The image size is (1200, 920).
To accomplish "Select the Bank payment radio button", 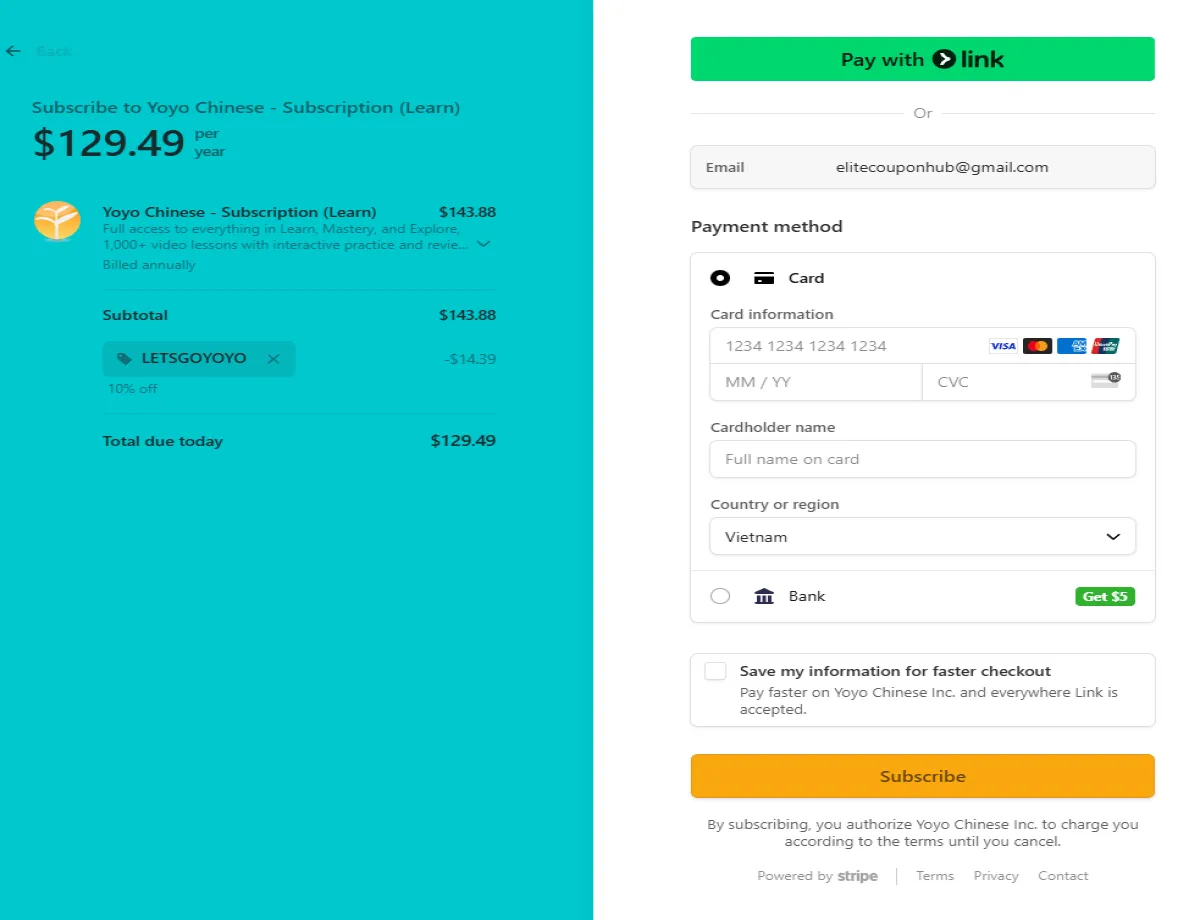I will (x=720, y=596).
